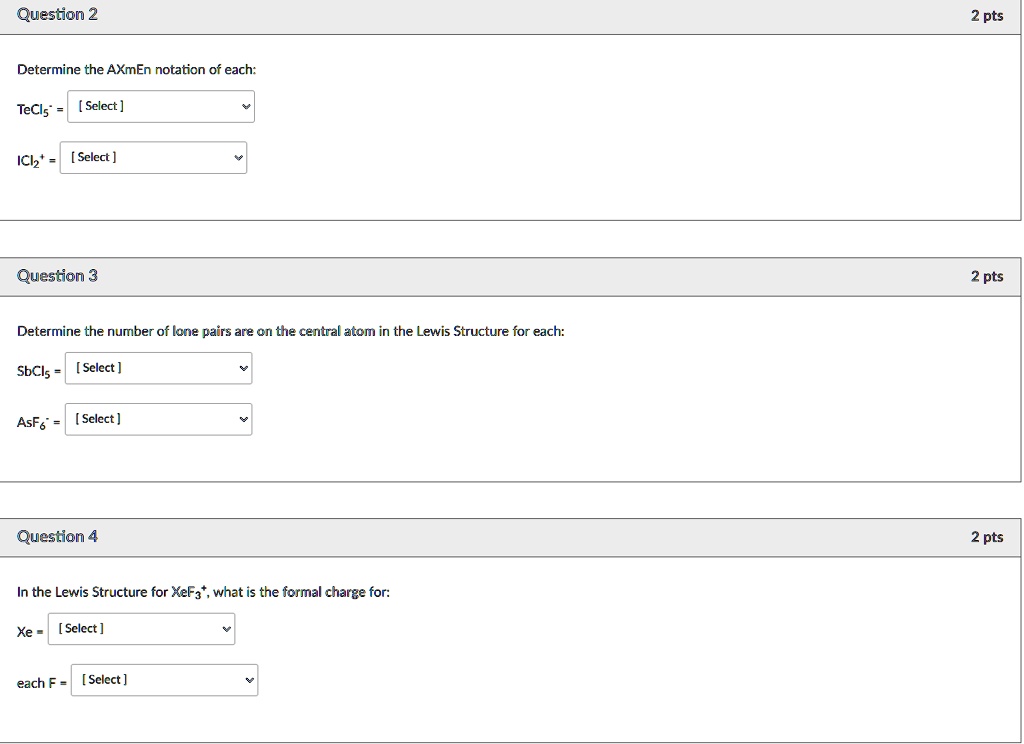The height and width of the screenshot is (744, 1024).
Task: Open the Xe formal charge dropdown
Action: point(141,629)
